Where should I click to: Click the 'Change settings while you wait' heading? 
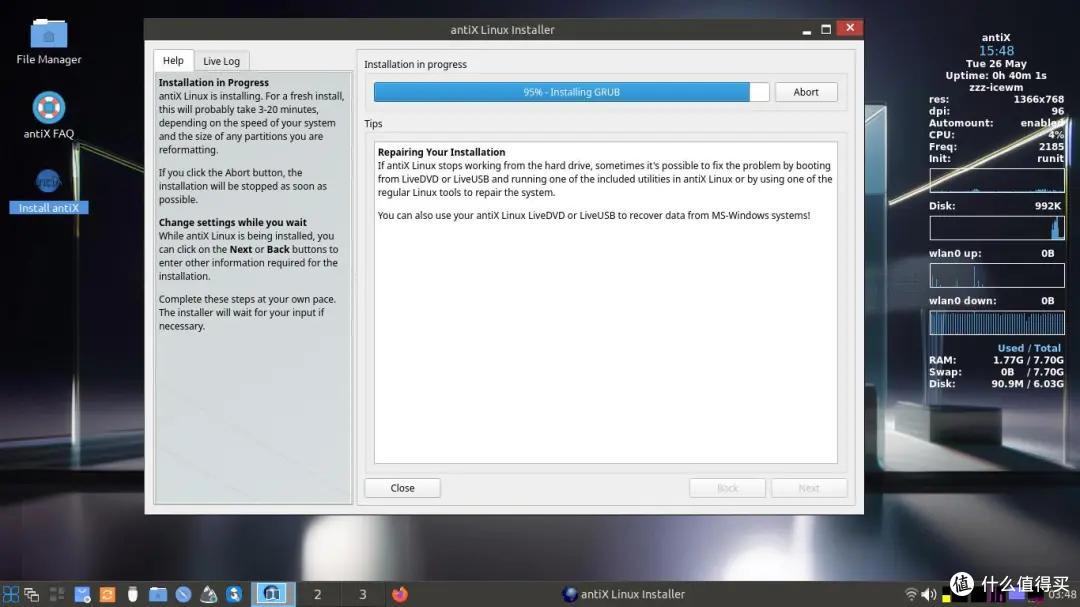click(233, 223)
